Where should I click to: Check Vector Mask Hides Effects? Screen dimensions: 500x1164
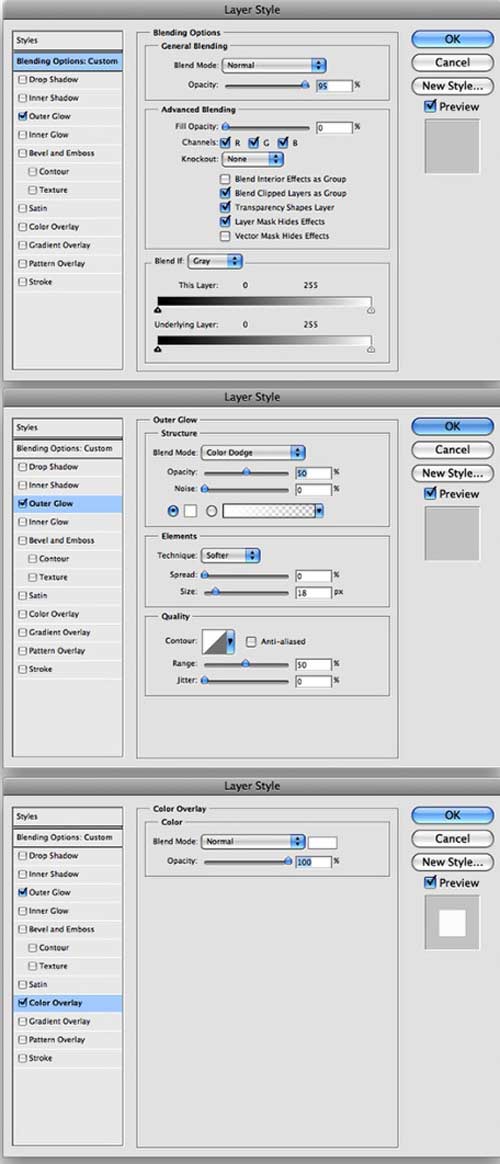[225, 236]
